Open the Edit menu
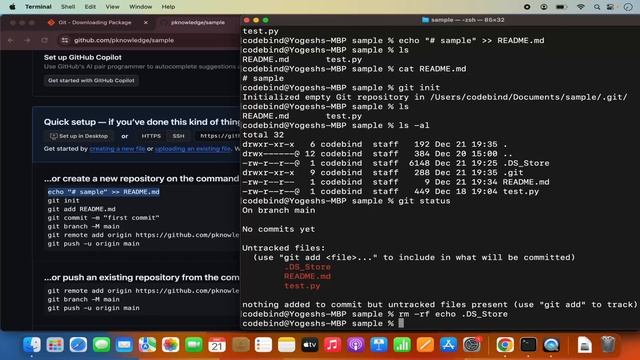 pyautogui.click(x=90, y=7)
